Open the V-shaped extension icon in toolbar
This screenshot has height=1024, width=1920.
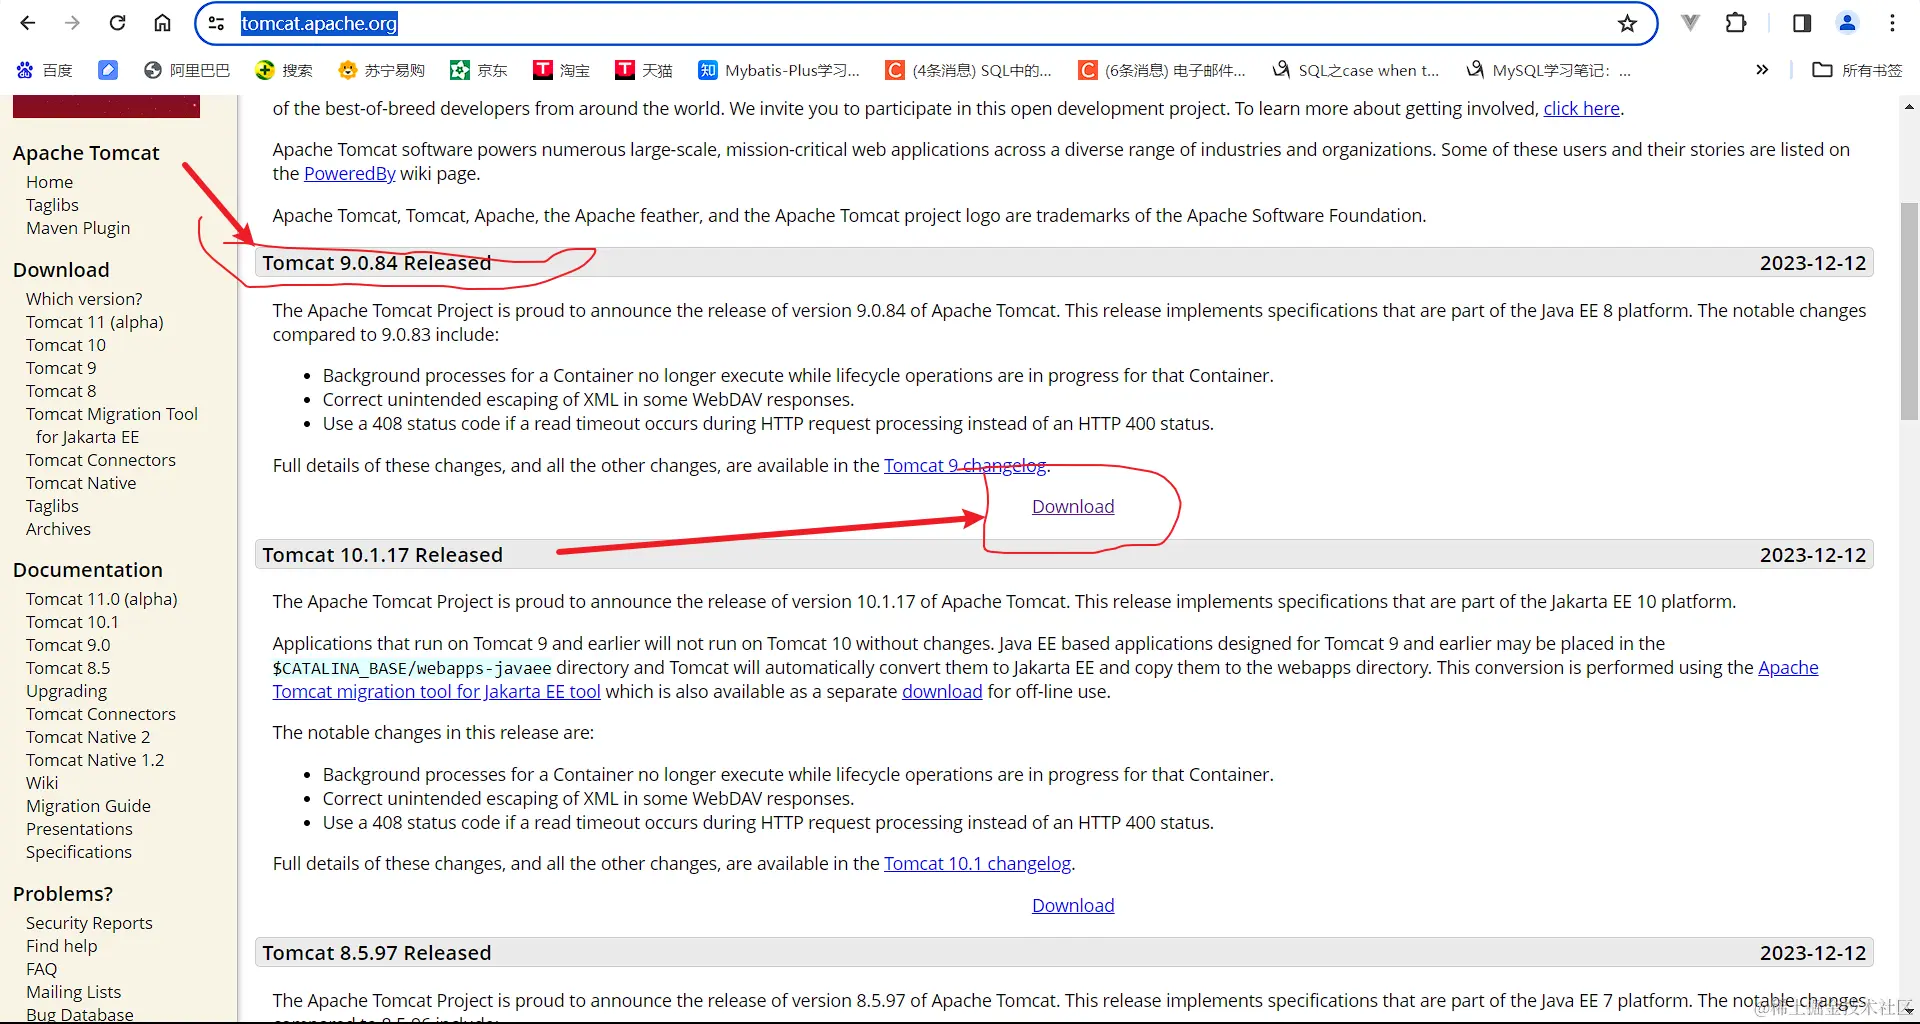tap(1690, 23)
